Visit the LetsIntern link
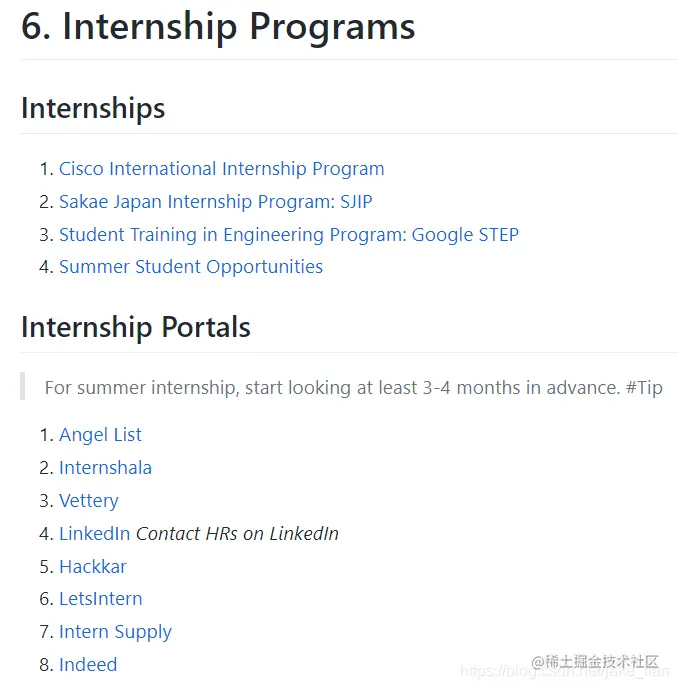The image size is (678, 689). 101,599
